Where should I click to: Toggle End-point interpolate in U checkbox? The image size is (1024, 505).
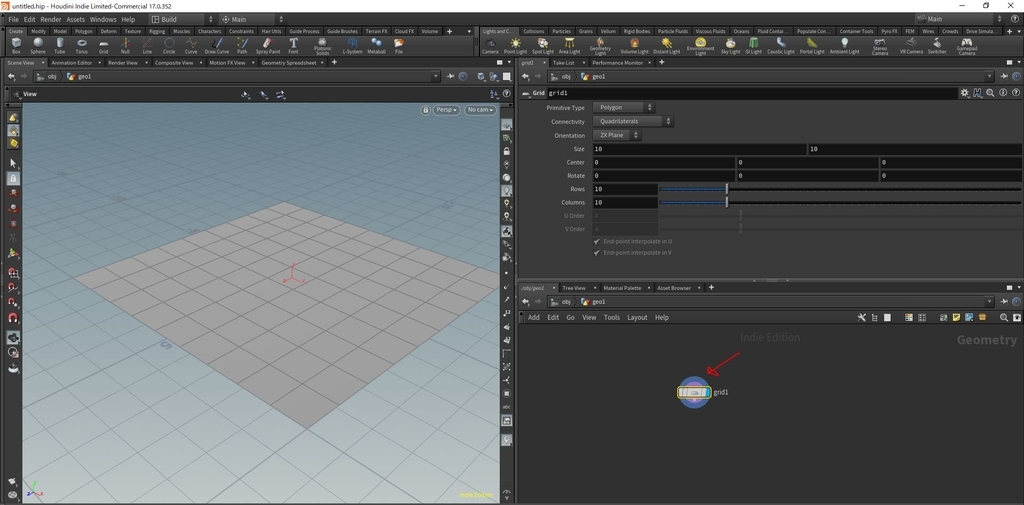click(x=597, y=242)
